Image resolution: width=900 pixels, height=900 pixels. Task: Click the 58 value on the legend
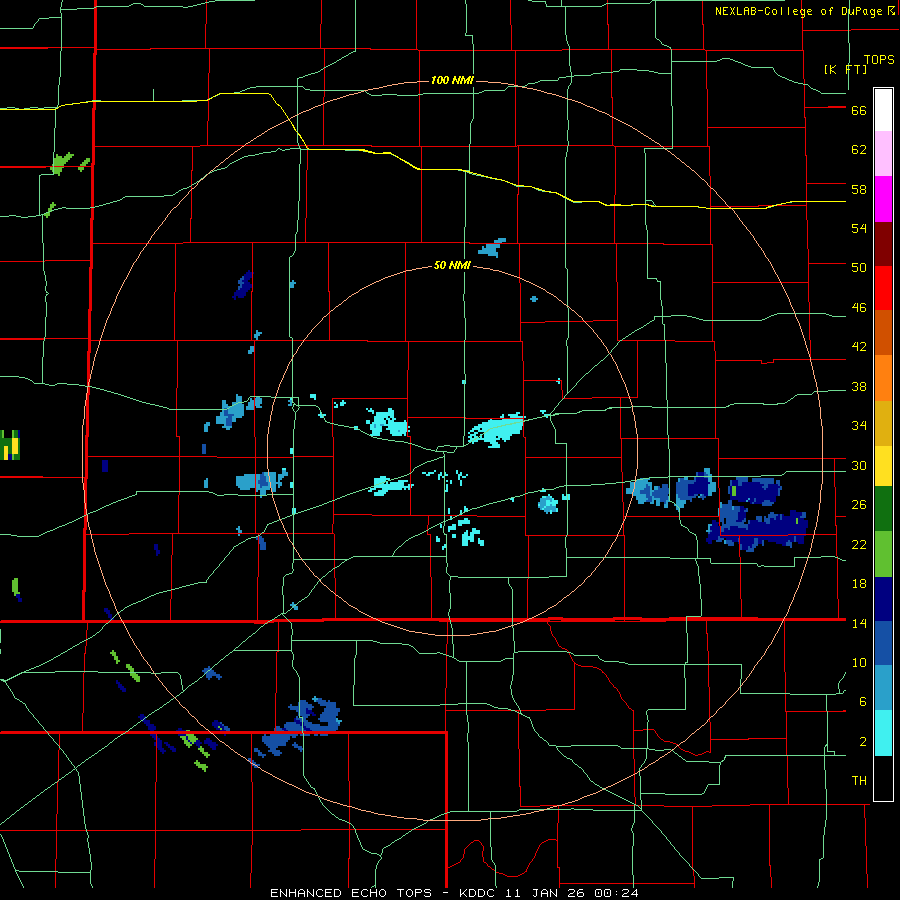859,189
